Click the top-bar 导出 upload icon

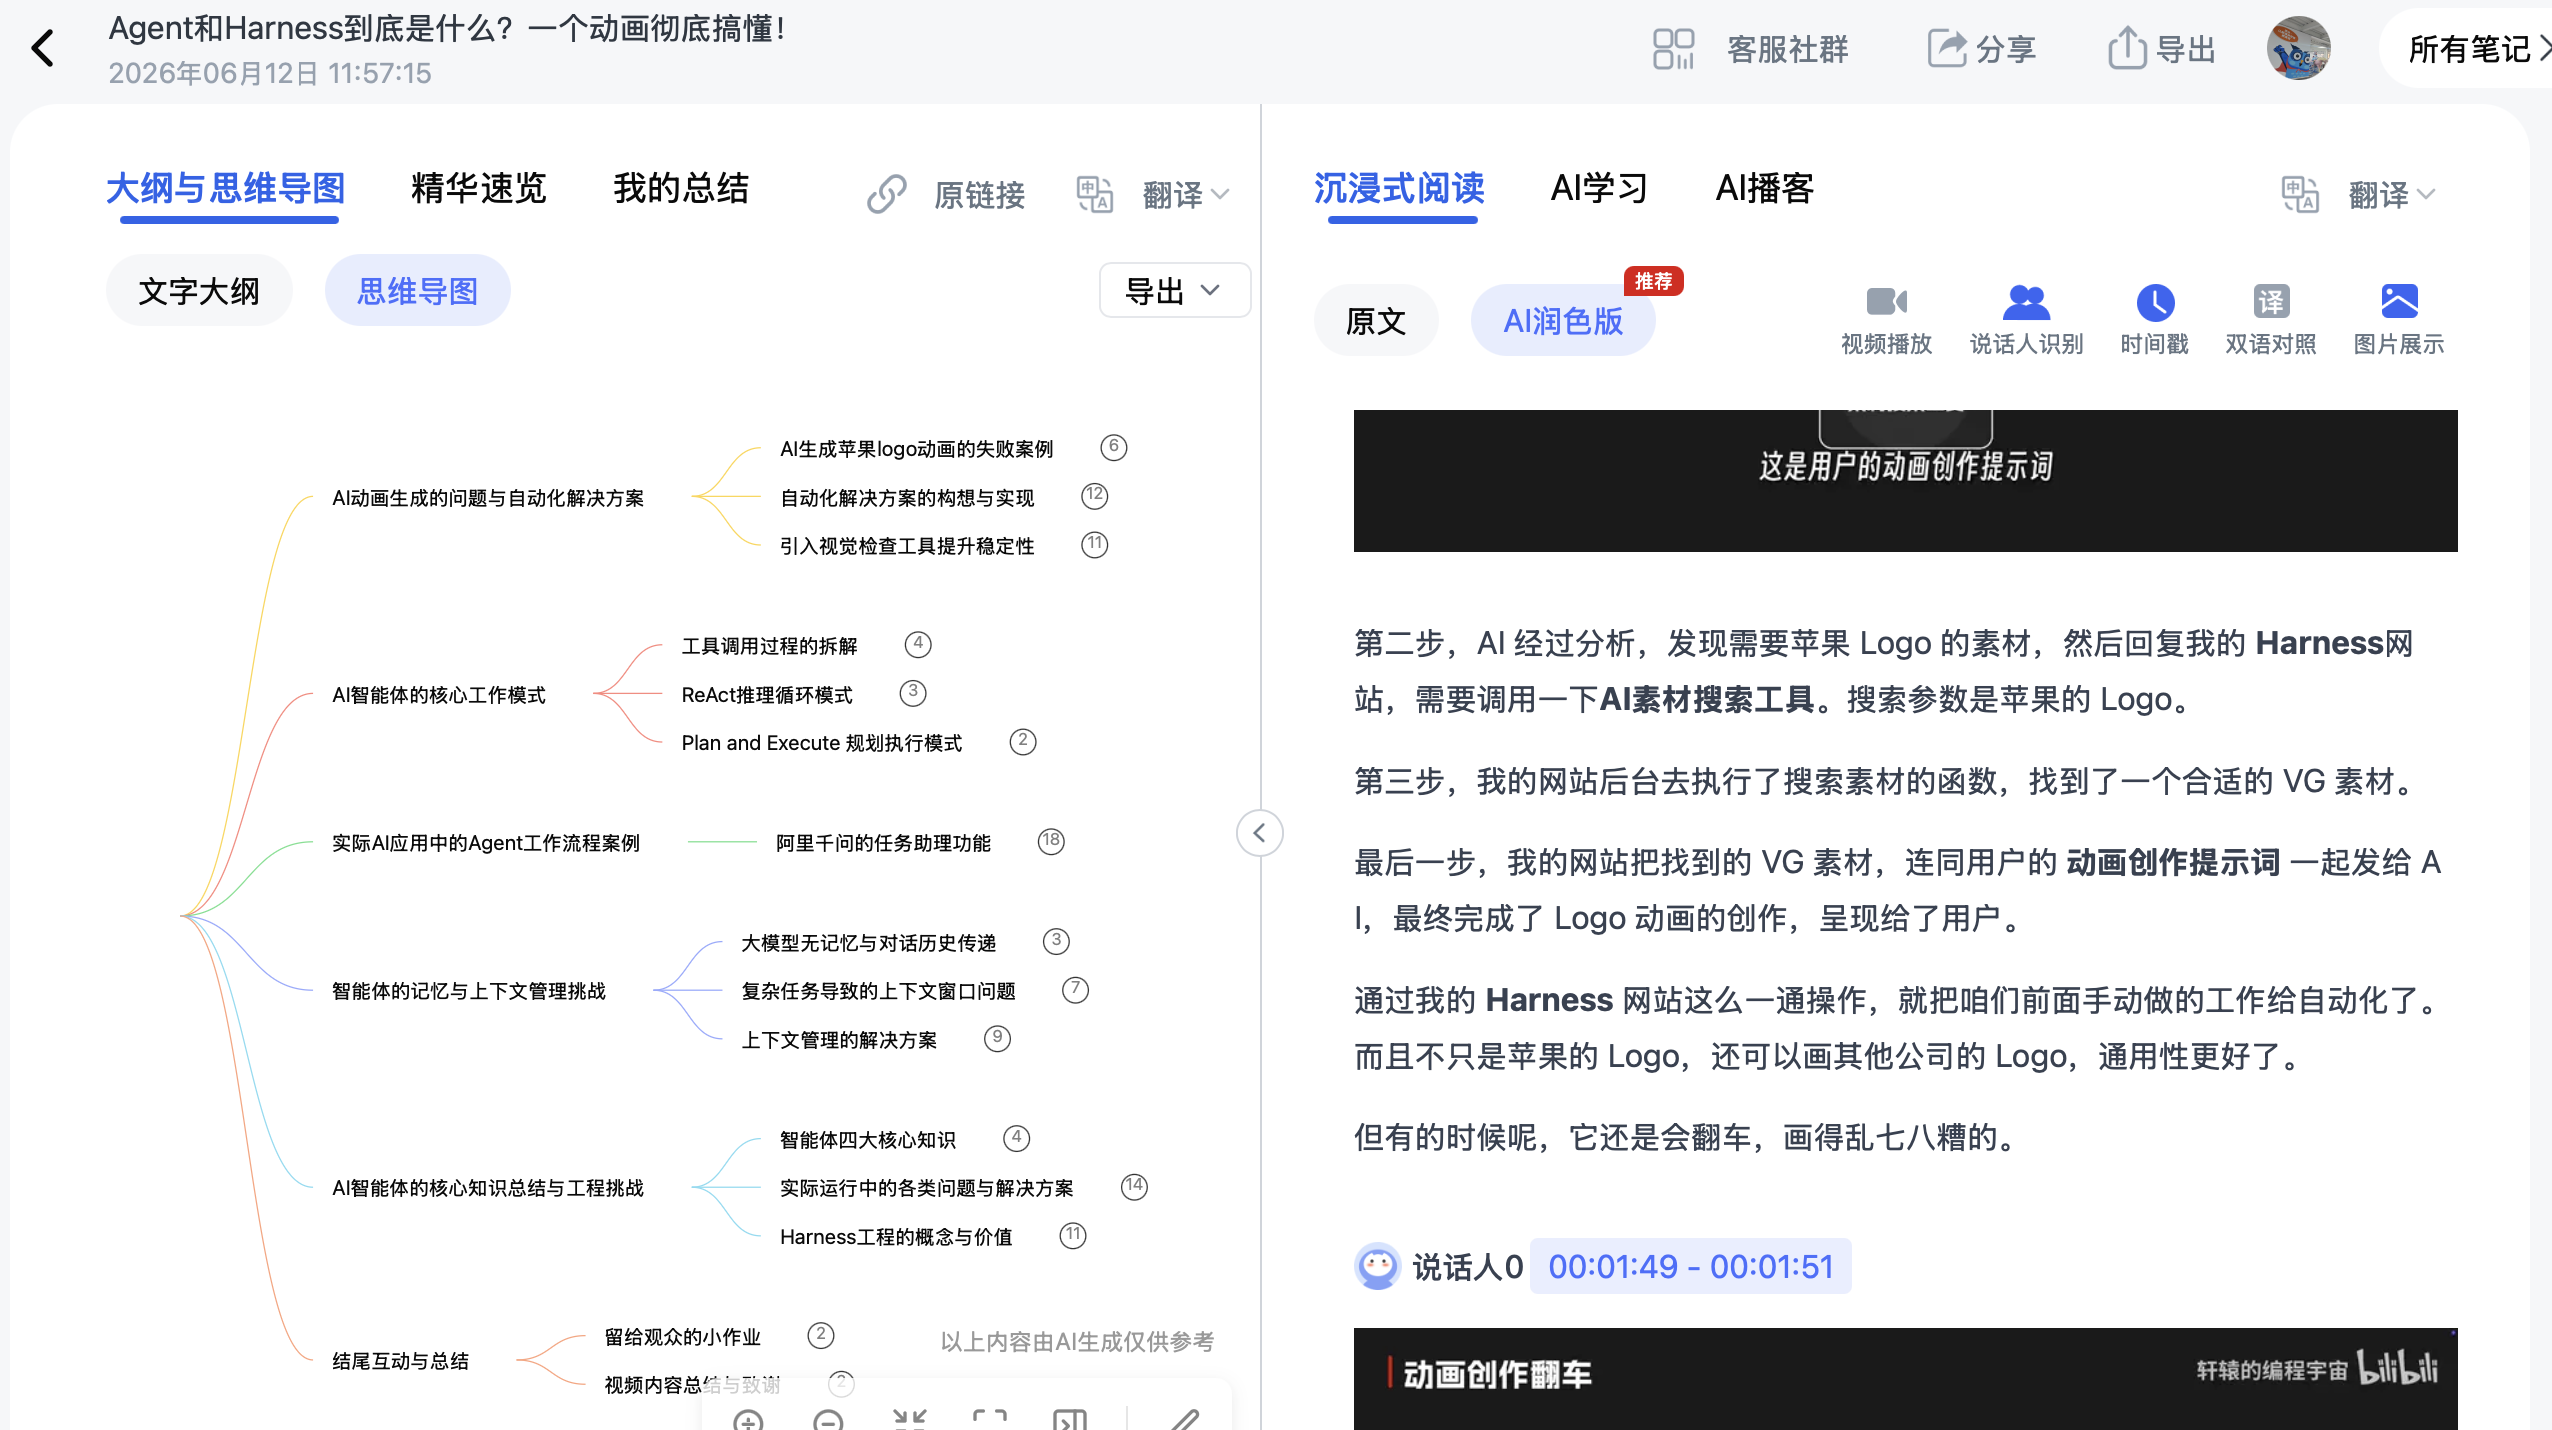2127,48
